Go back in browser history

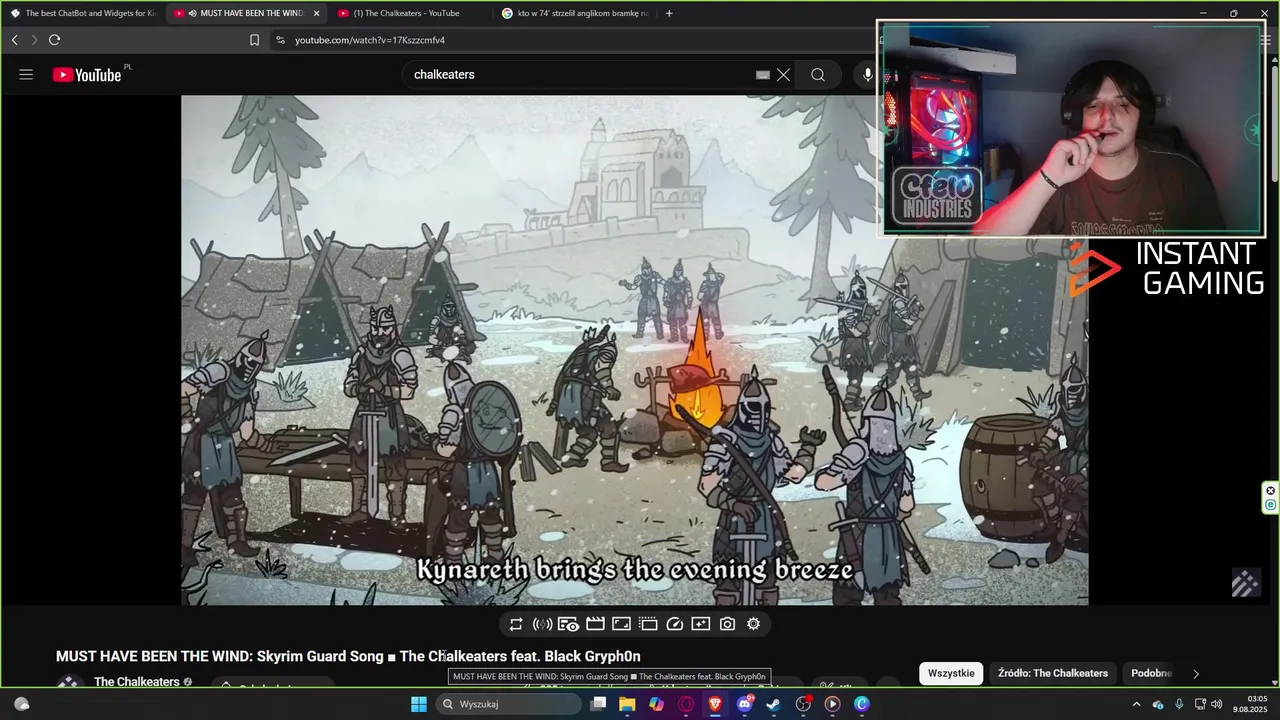click(14, 40)
